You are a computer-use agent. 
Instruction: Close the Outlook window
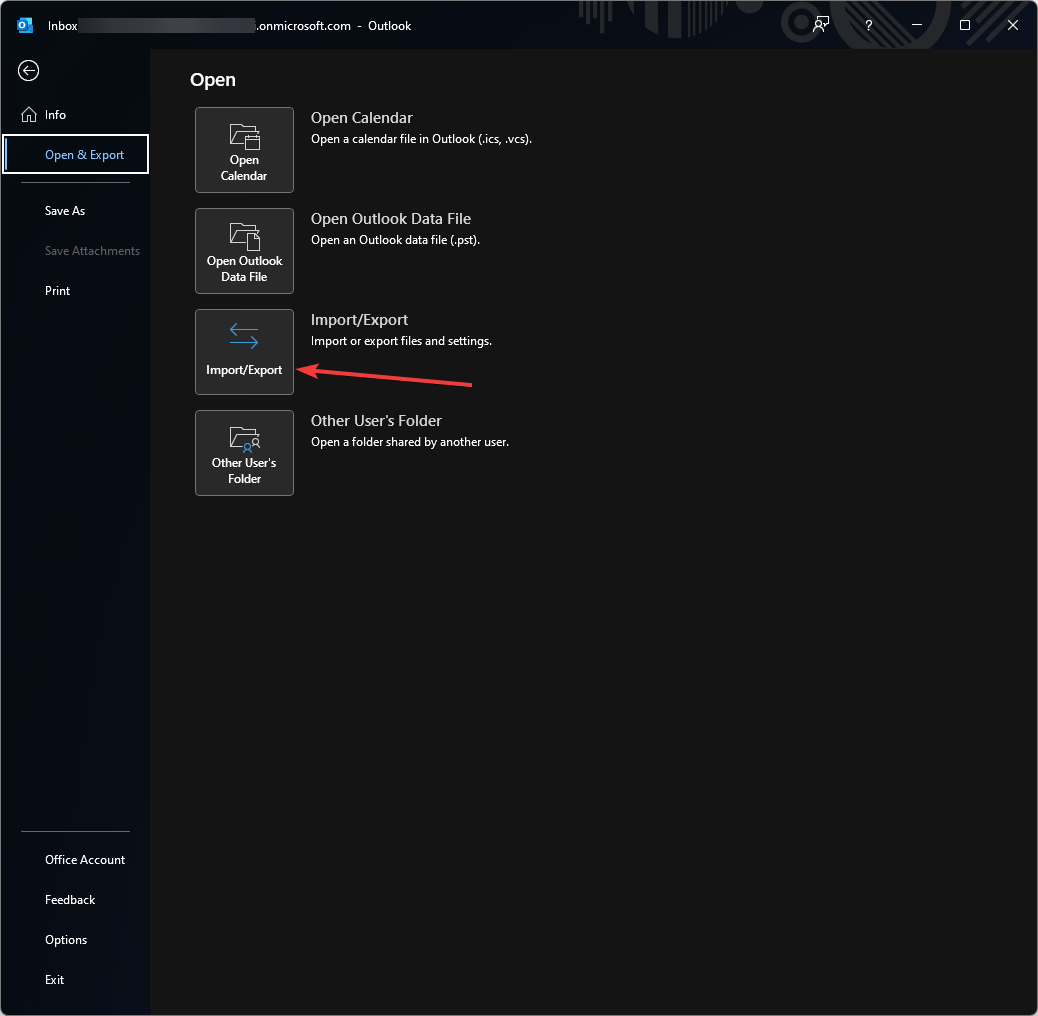(1012, 25)
